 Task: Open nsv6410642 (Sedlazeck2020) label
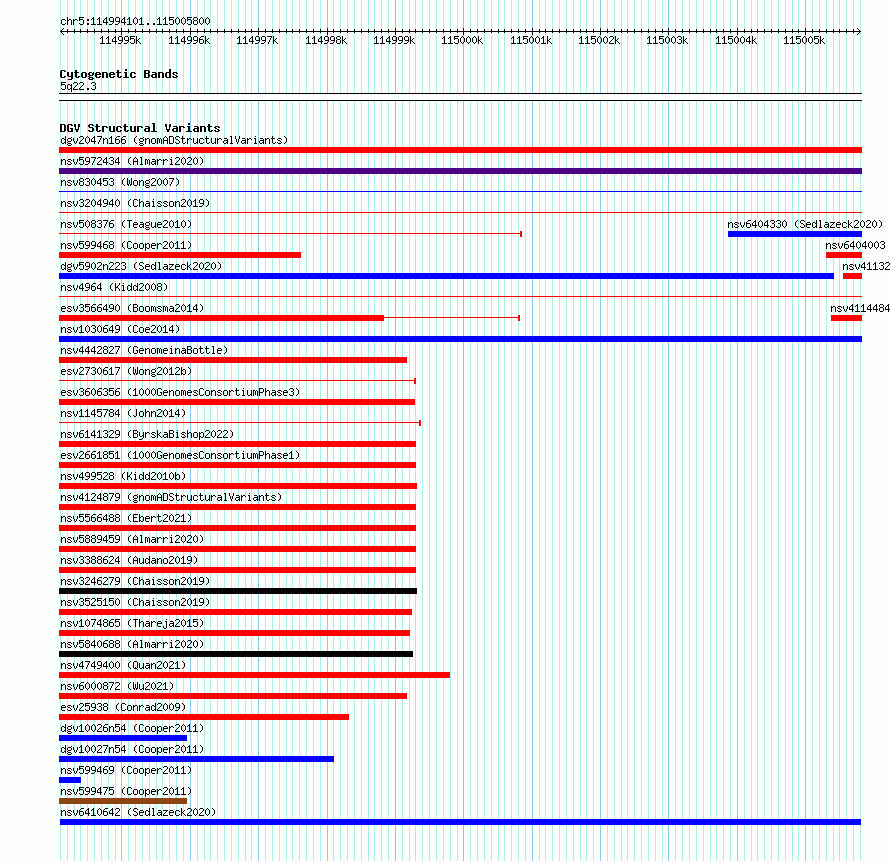[138, 812]
